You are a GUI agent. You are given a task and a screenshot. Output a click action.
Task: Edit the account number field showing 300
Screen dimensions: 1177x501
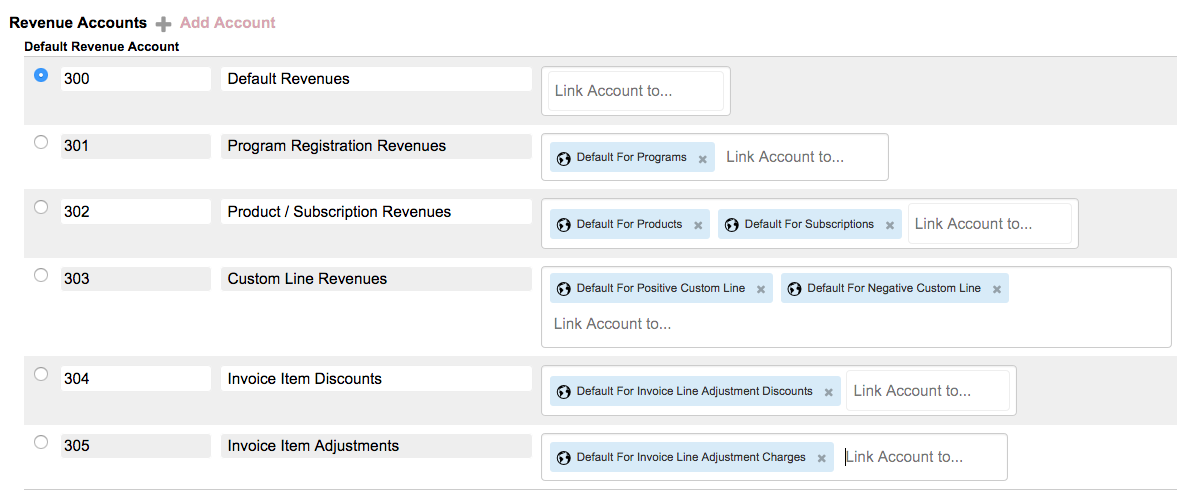136,79
